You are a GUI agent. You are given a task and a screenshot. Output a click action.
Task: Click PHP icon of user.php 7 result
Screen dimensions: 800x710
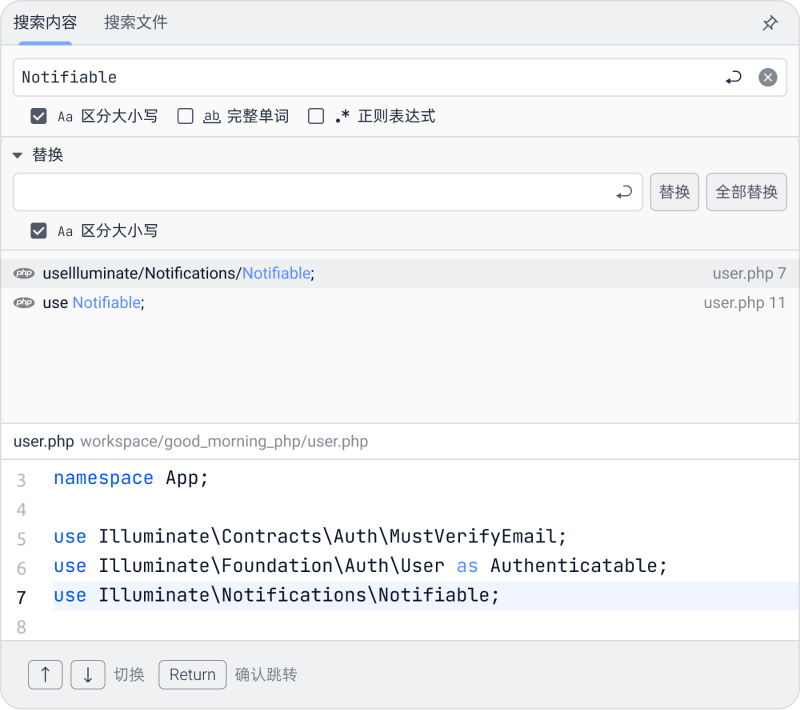point(23,273)
